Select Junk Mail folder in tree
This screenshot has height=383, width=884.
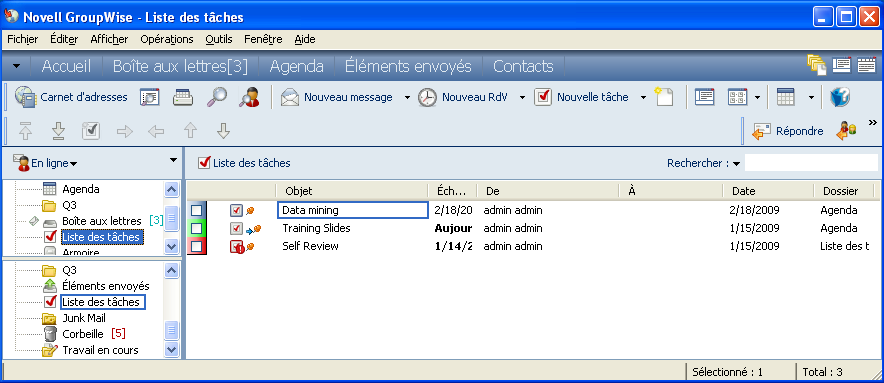point(84,318)
